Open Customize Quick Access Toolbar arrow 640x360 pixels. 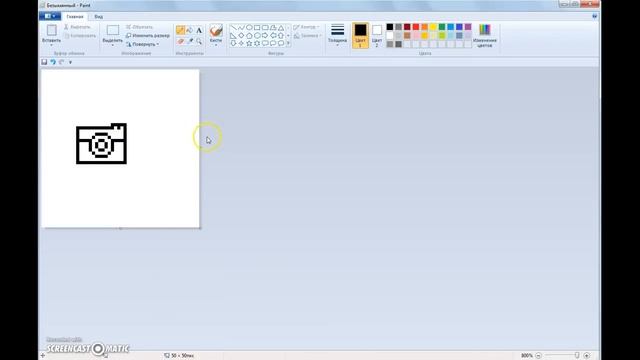[70, 62]
